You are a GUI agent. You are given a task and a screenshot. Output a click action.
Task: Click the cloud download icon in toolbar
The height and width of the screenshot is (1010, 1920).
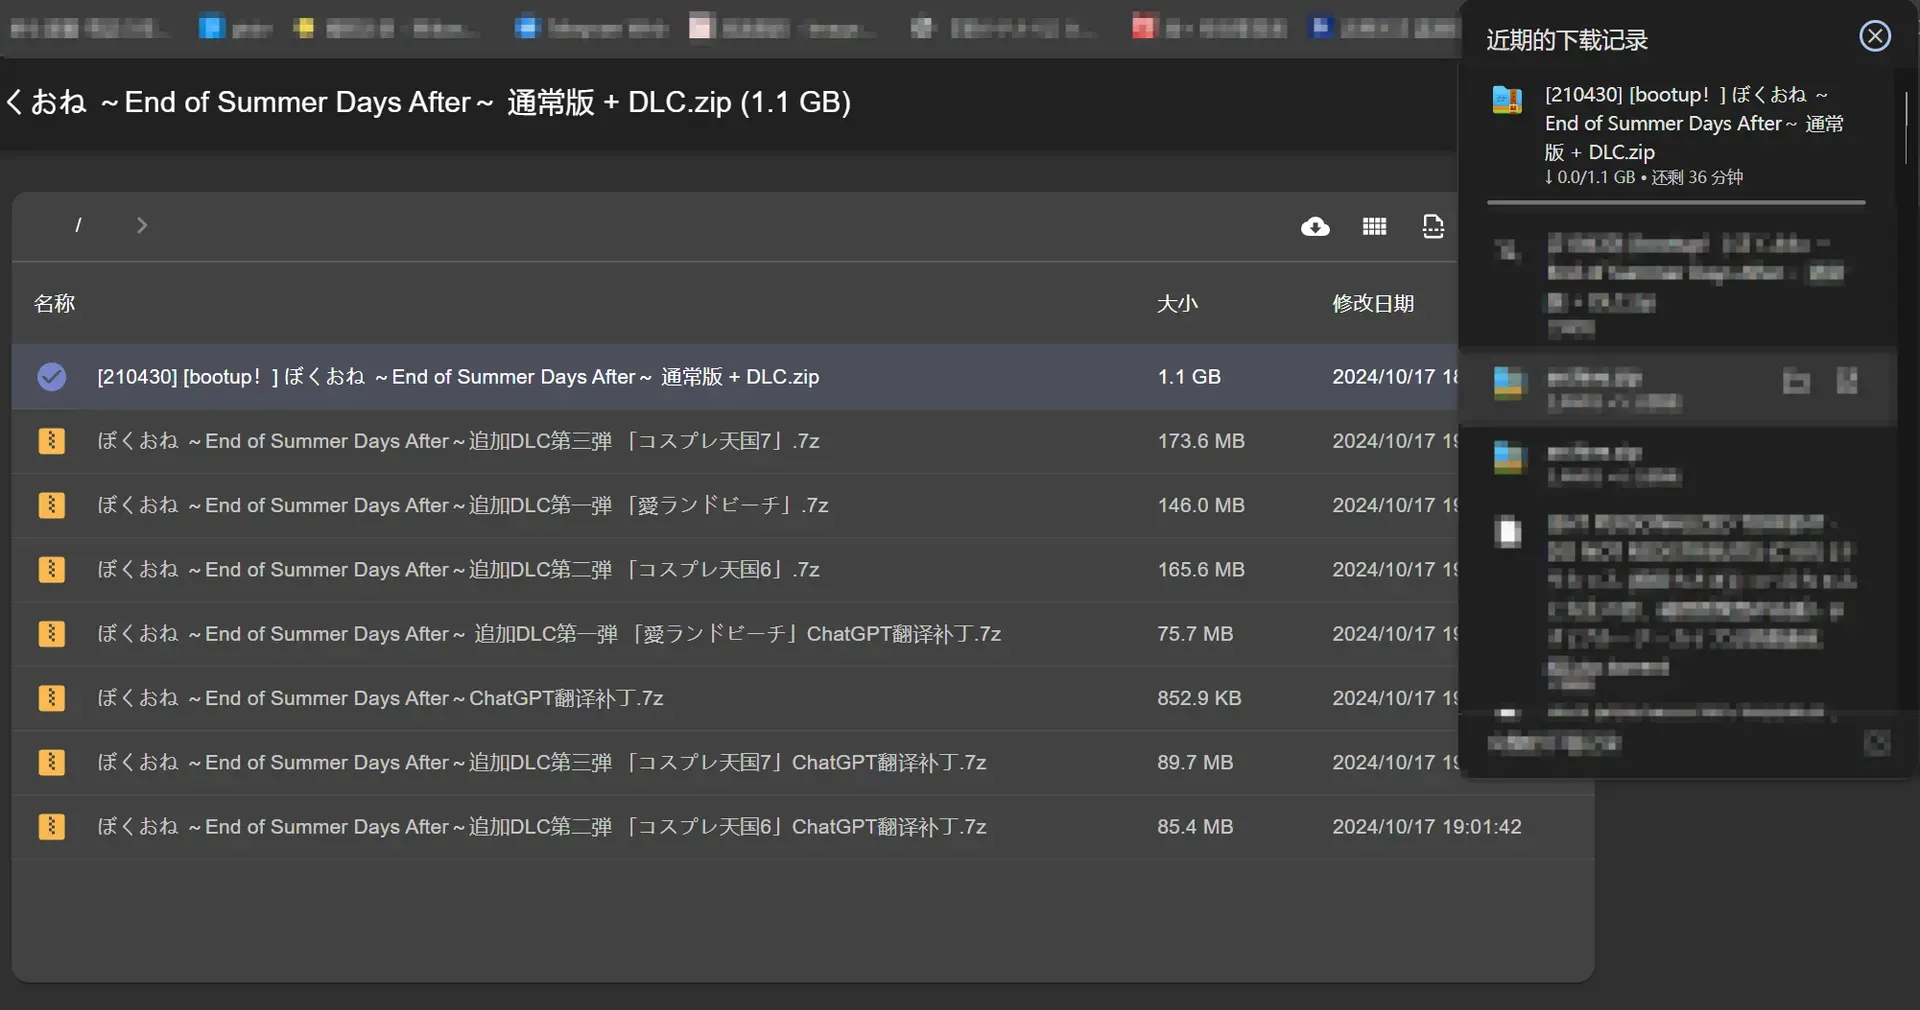coord(1315,227)
